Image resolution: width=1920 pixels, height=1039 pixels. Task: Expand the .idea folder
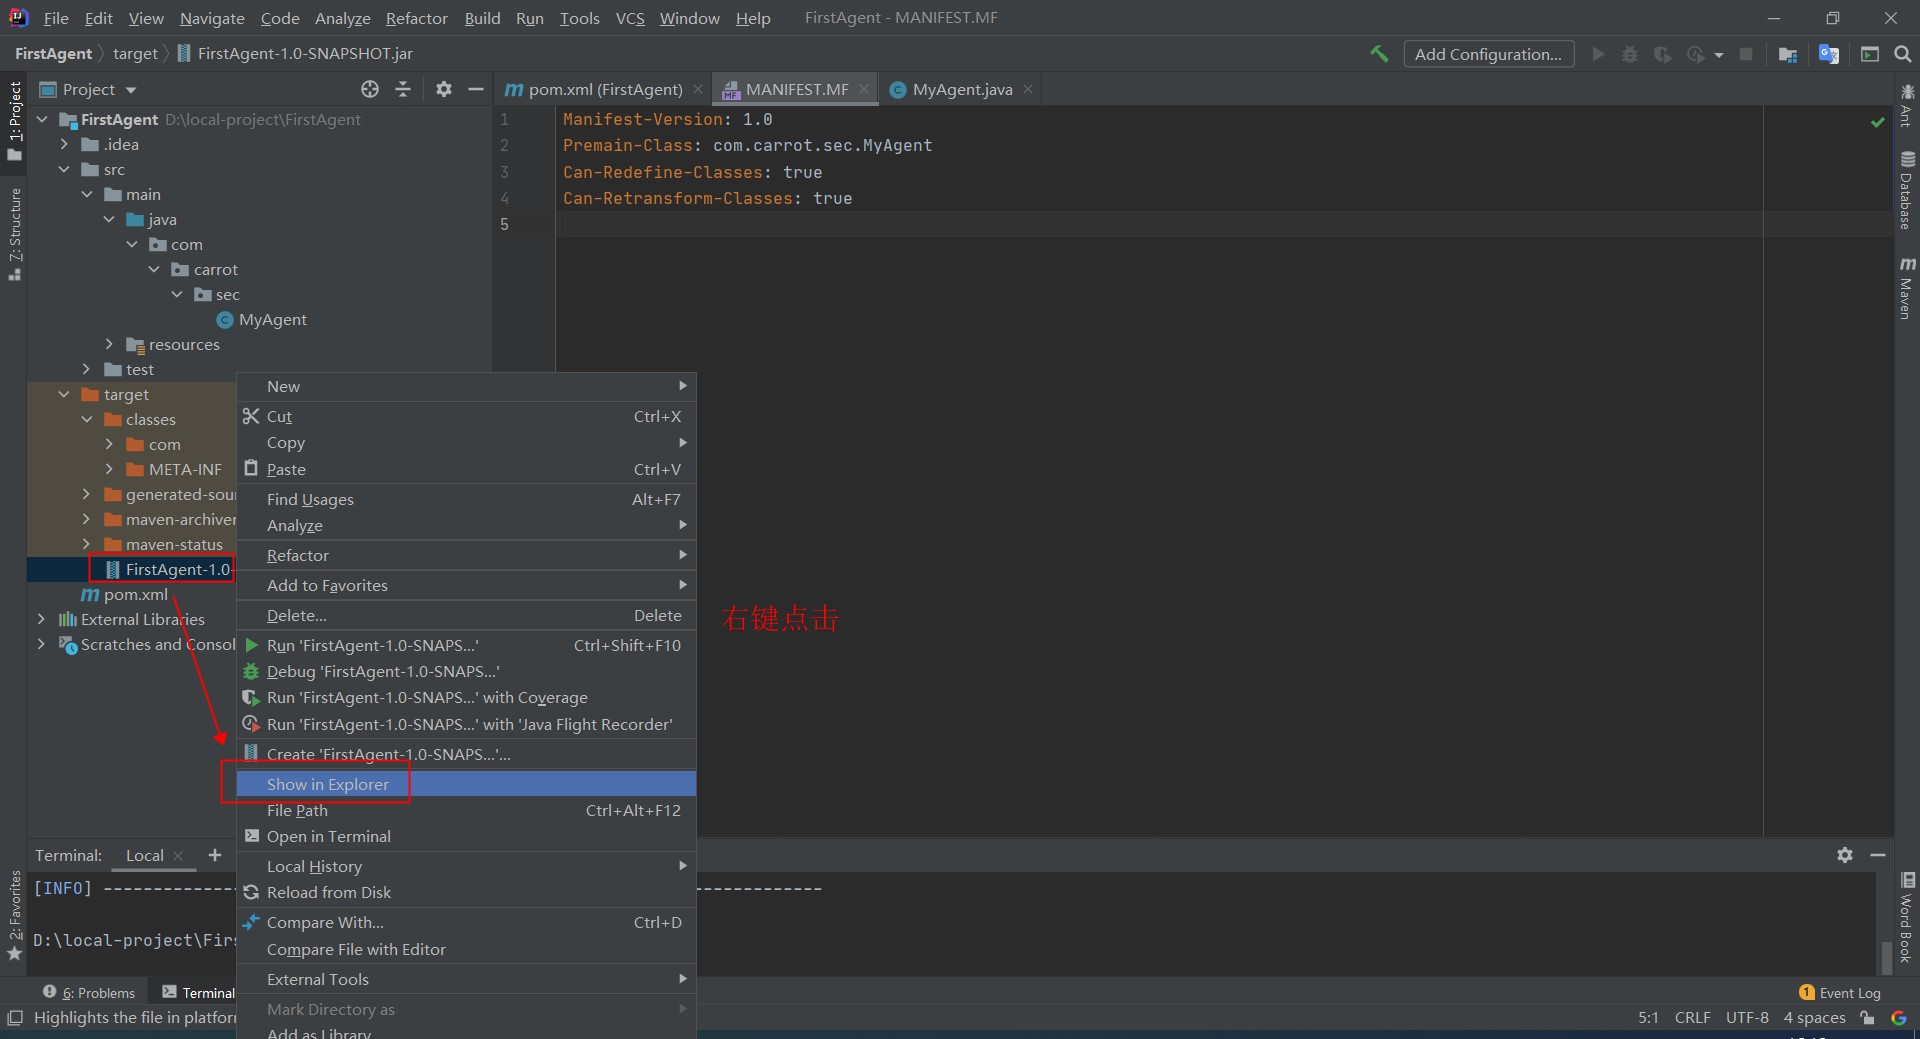[x=65, y=144]
